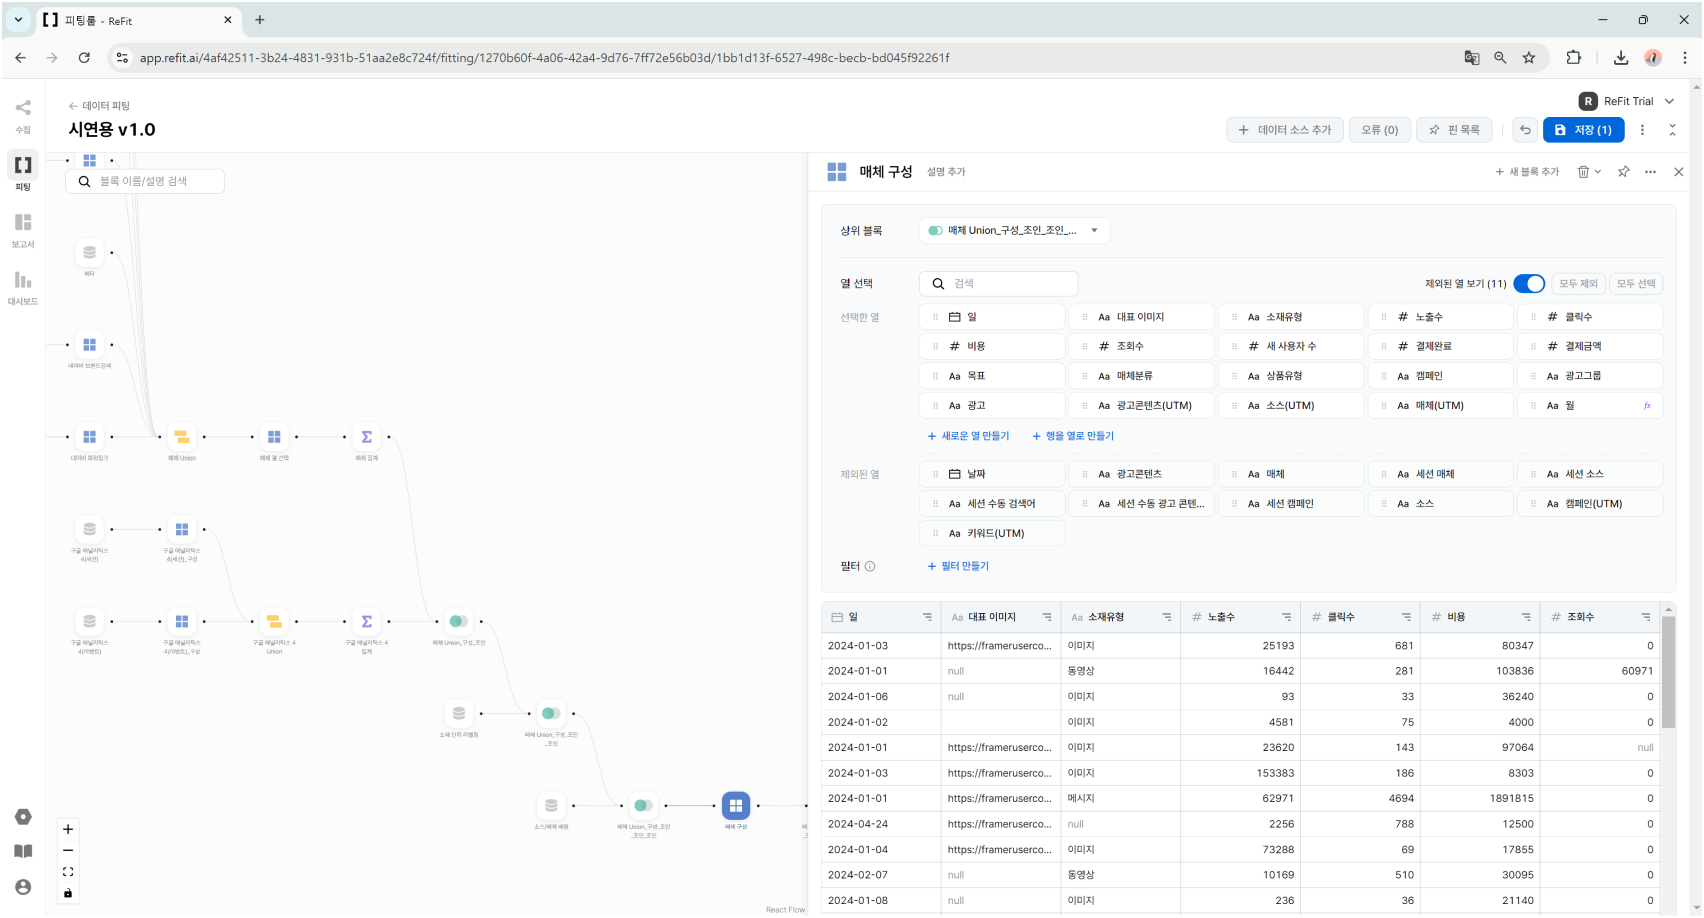This screenshot has width=1704, height=918.
Task: Select the 매체 집계 sigma node
Action: 366,437
